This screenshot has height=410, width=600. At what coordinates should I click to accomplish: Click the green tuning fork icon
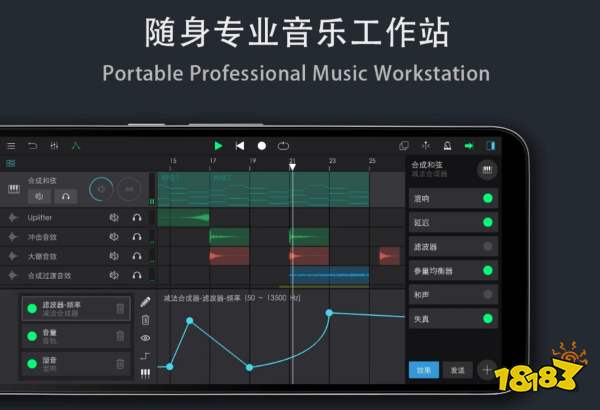[x=76, y=146]
